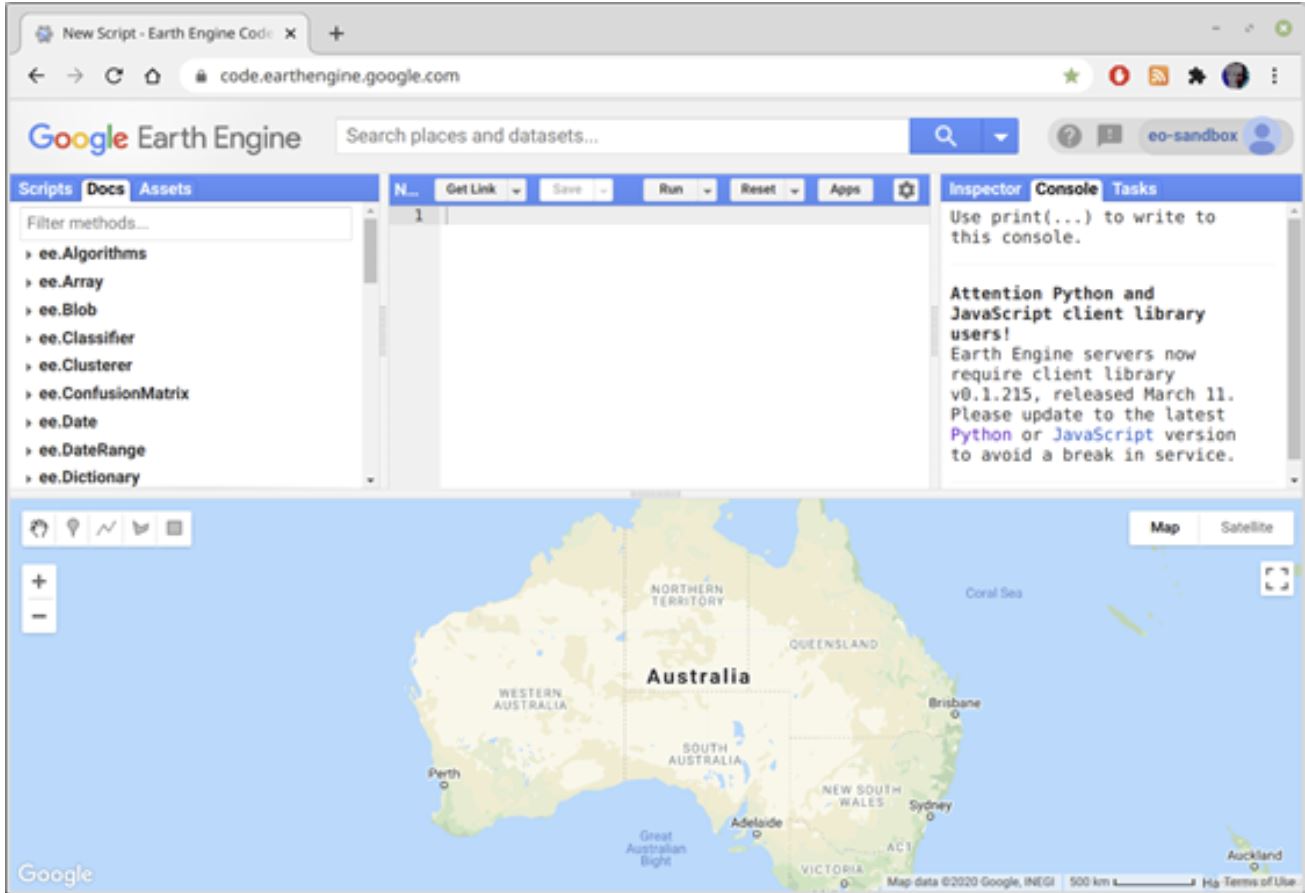The height and width of the screenshot is (893, 1305).
Task: Switch to the Docs tab
Action: coord(103,188)
